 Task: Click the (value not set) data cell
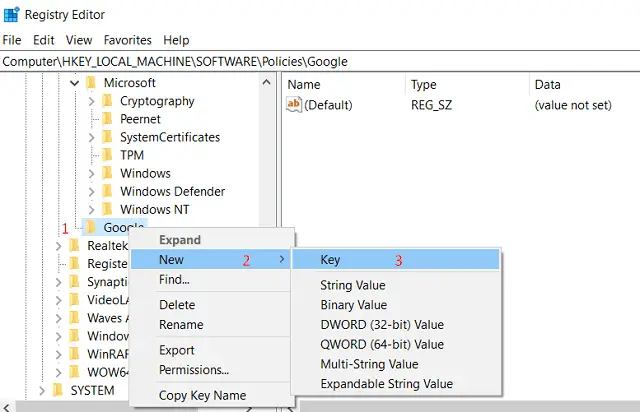pos(573,105)
